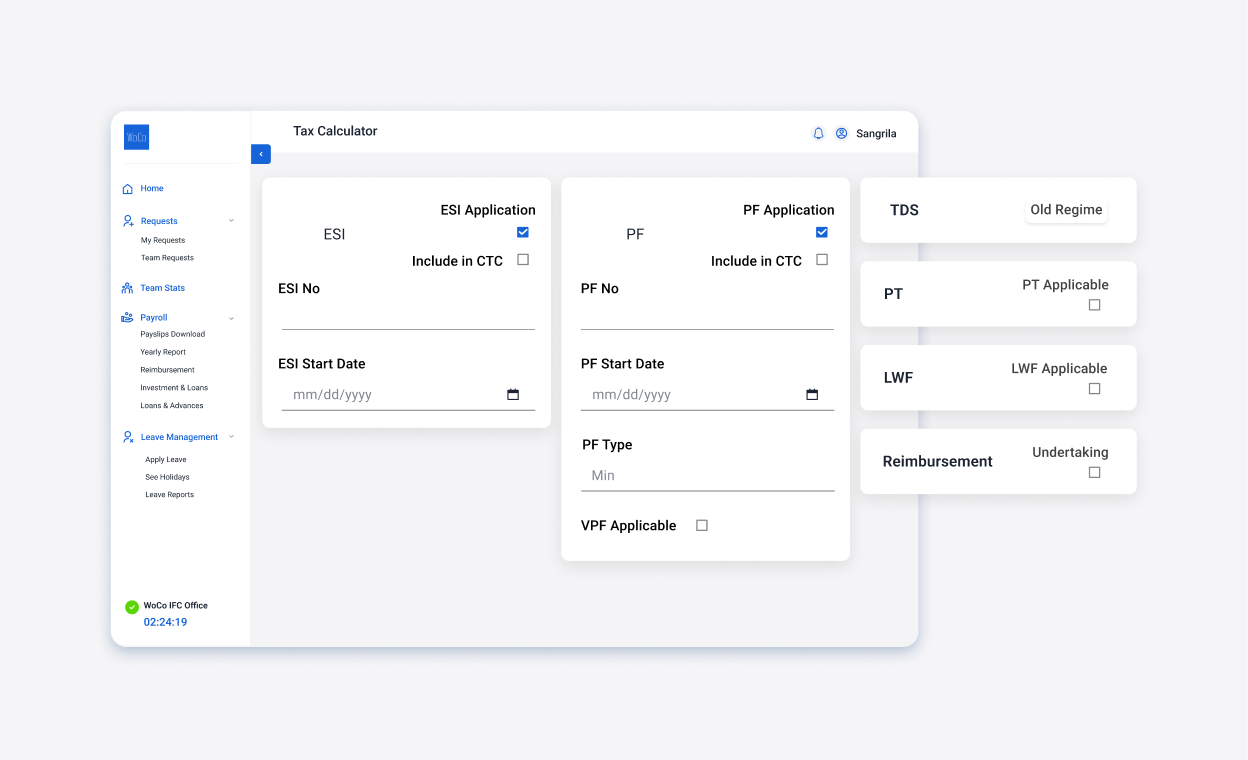Go to Home in sidebar
1248x760 pixels.
(152, 189)
